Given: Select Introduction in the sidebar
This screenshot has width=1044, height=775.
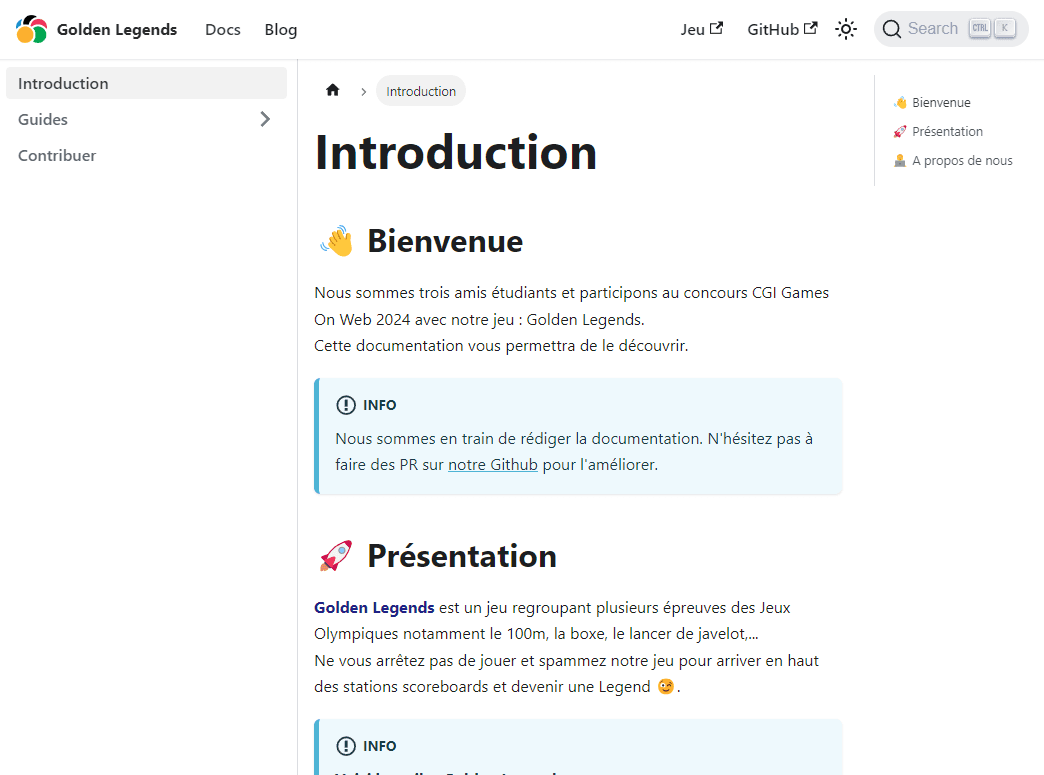Looking at the screenshot, I should coord(146,83).
